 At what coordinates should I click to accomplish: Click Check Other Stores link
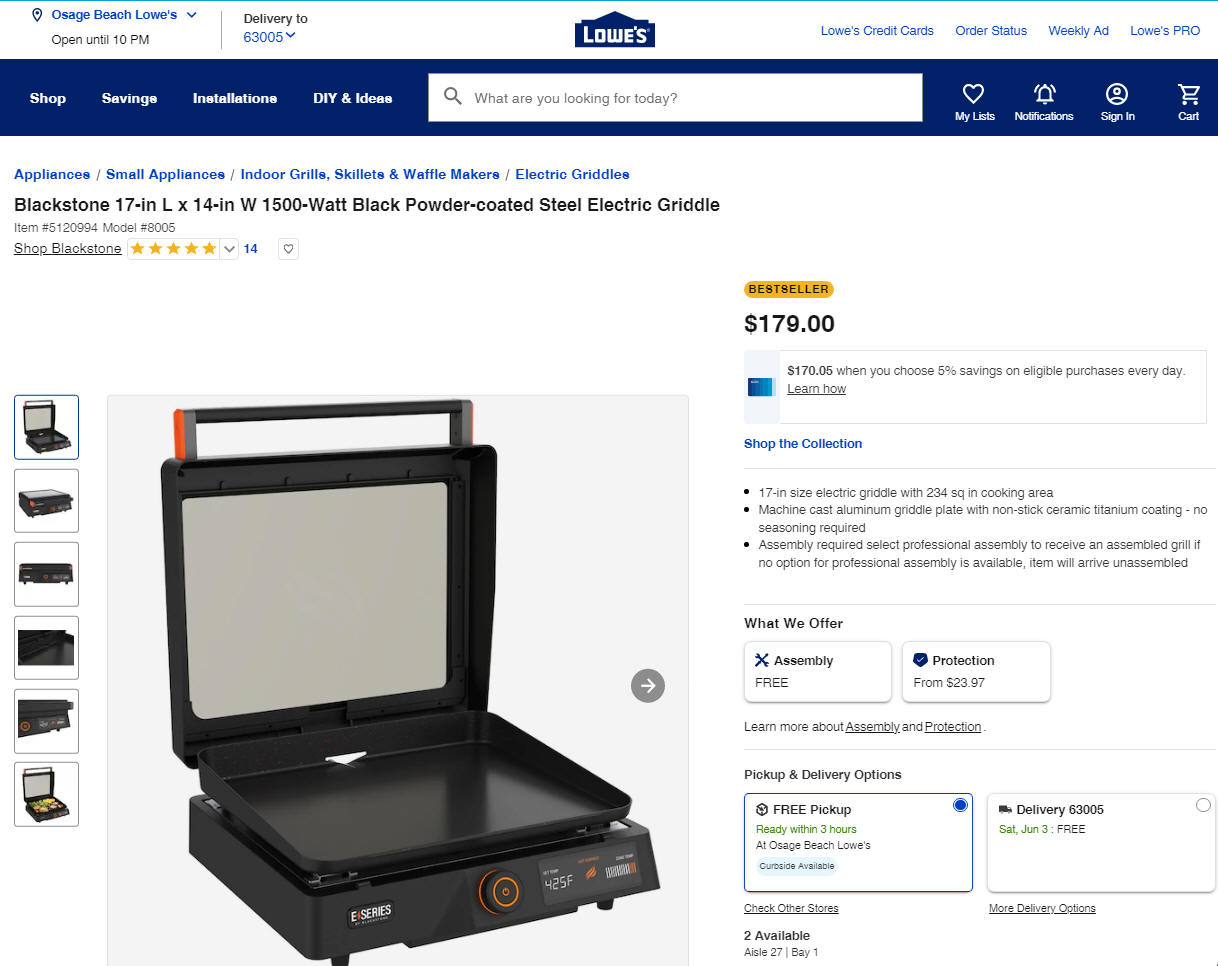[791, 908]
